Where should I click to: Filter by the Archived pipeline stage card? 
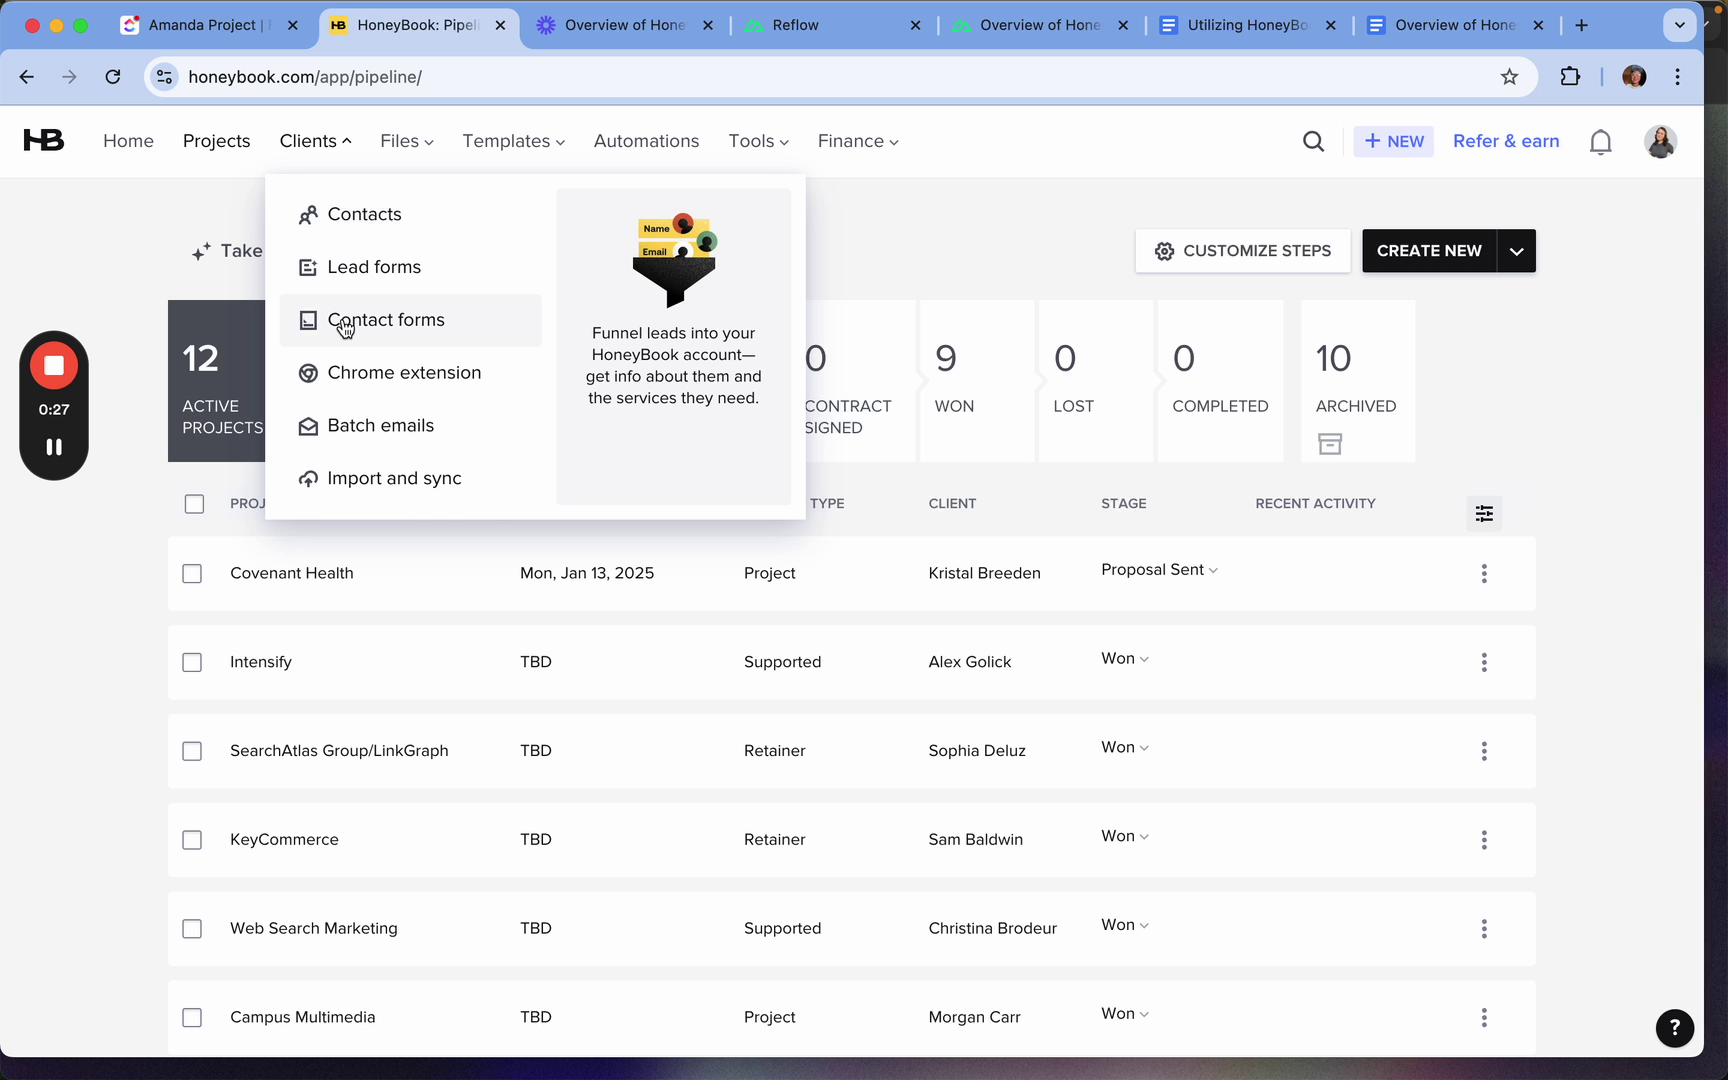click(x=1358, y=381)
